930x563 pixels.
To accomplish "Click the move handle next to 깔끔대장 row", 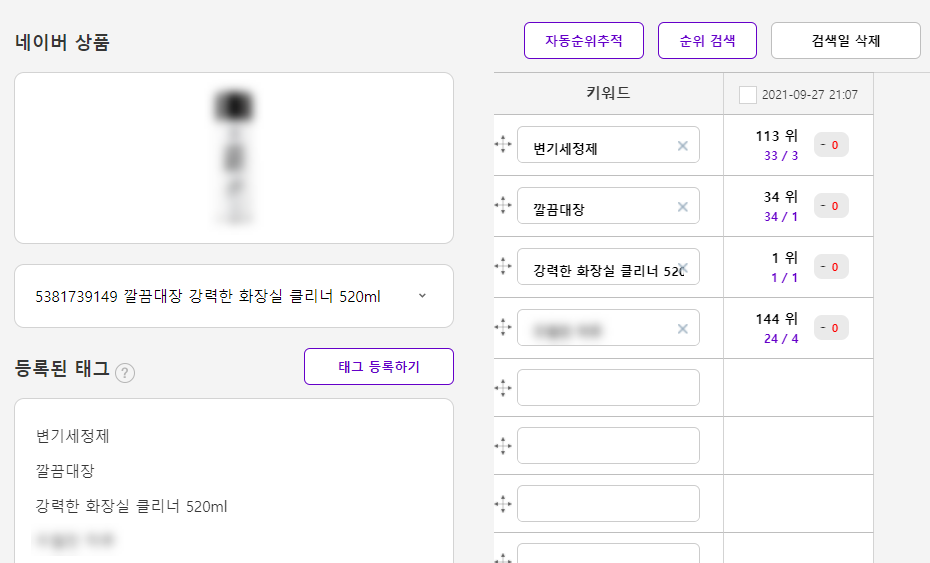I will pyautogui.click(x=503, y=205).
